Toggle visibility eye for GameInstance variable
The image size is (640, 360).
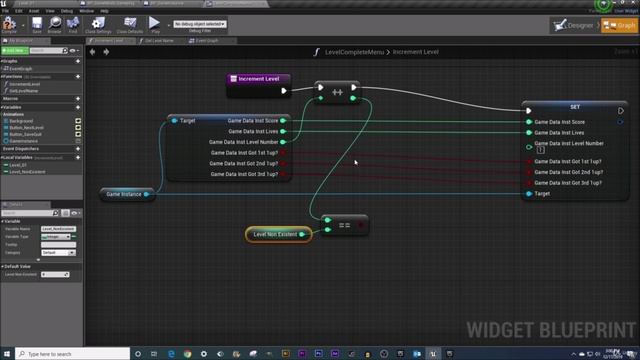coord(78,141)
